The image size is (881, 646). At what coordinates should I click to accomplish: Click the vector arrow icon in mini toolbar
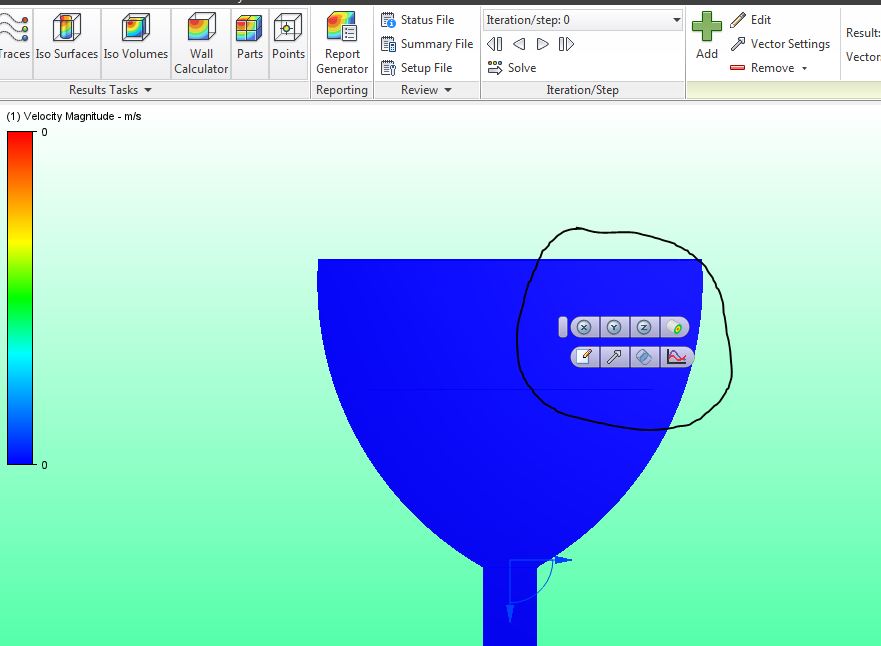tap(614, 357)
